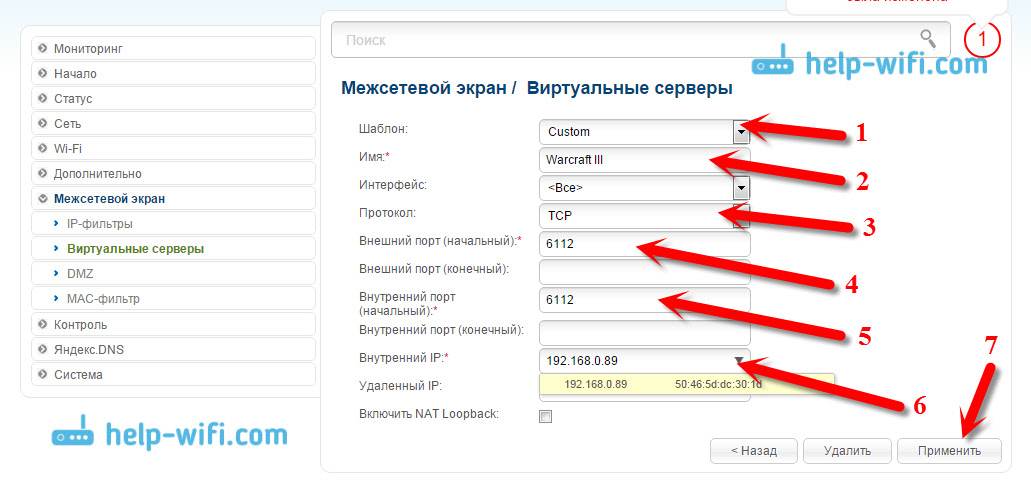The width and height of the screenshot is (1031, 485).
Task: Open the notification counter circle icon
Action: [x=982, y=40]
